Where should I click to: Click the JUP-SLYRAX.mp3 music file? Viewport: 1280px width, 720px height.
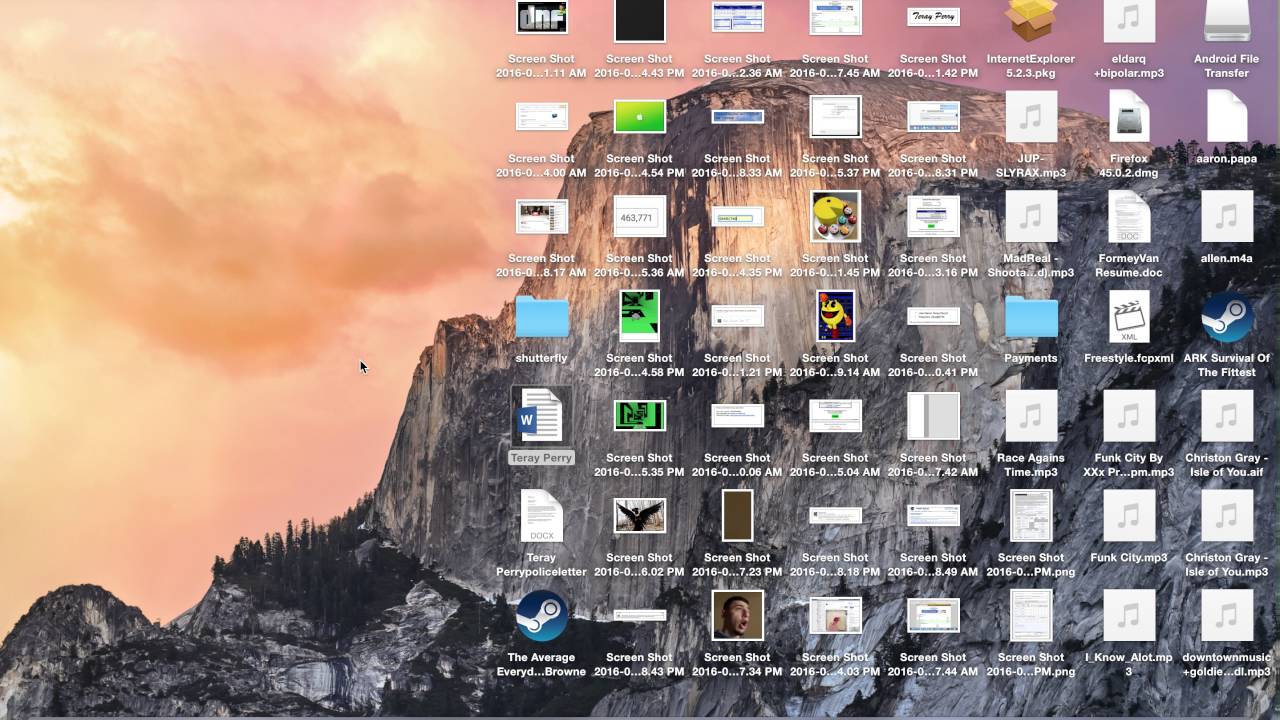[1031, 117]
